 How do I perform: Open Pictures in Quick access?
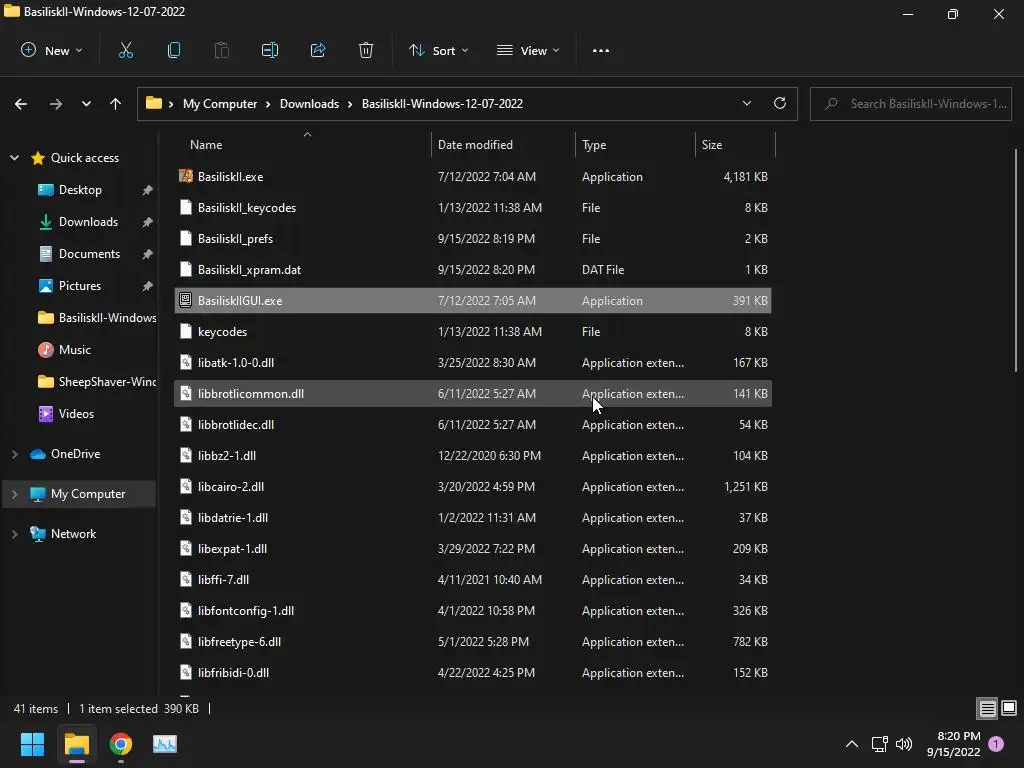coord(80,285)
